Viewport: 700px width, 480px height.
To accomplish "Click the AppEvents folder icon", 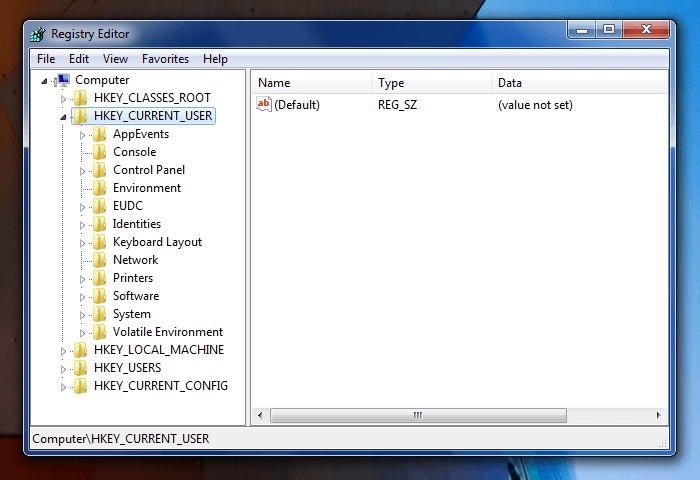I will 99,134.
